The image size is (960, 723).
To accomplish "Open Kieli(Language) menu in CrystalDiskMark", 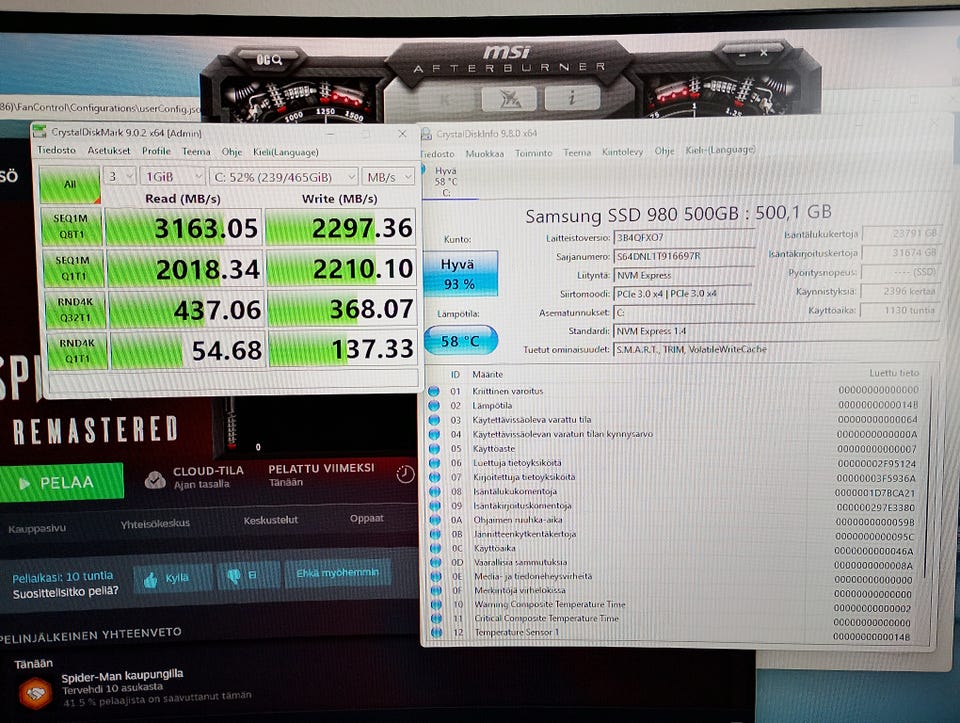I will [x=285, y=152].
